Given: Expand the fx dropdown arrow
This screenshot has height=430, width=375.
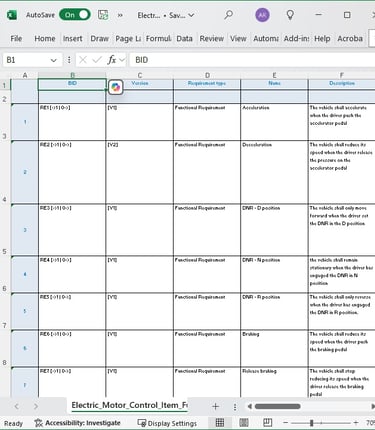Looking at the screenshot, I should pyautogui.click(x=122, y=60).
